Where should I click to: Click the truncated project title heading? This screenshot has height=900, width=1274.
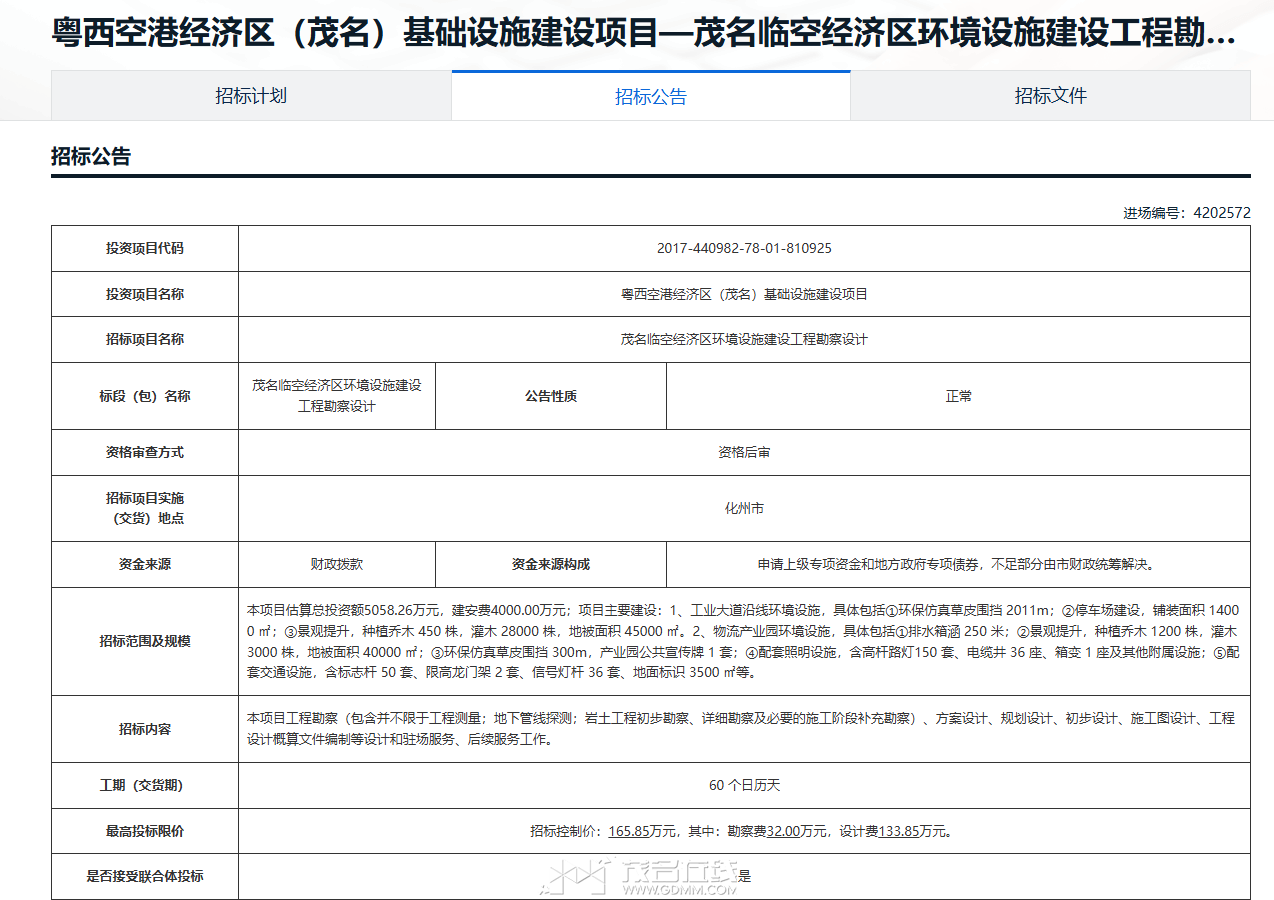point(643,34)
